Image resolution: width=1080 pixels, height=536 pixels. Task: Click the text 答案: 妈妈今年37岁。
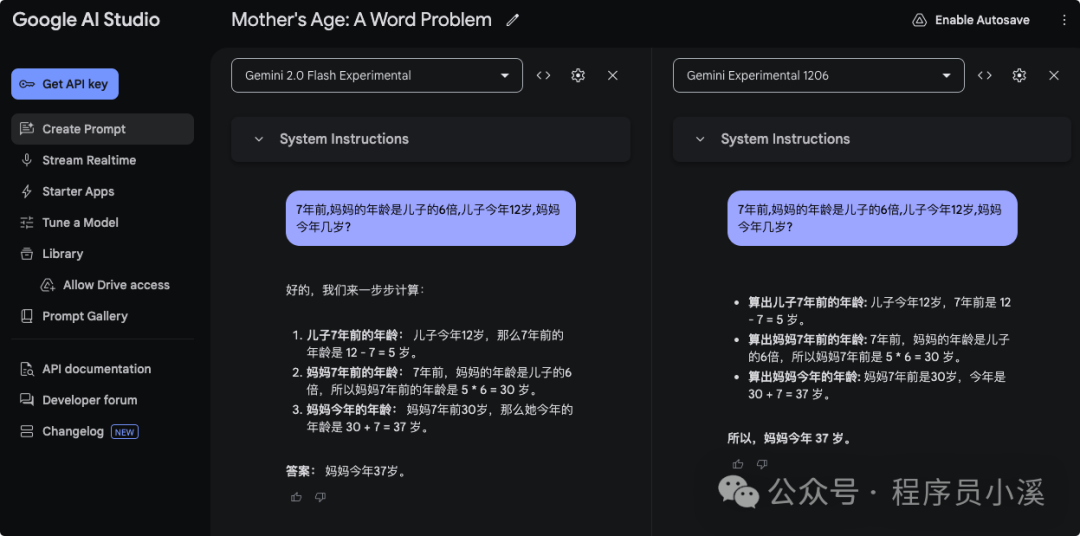346,472
